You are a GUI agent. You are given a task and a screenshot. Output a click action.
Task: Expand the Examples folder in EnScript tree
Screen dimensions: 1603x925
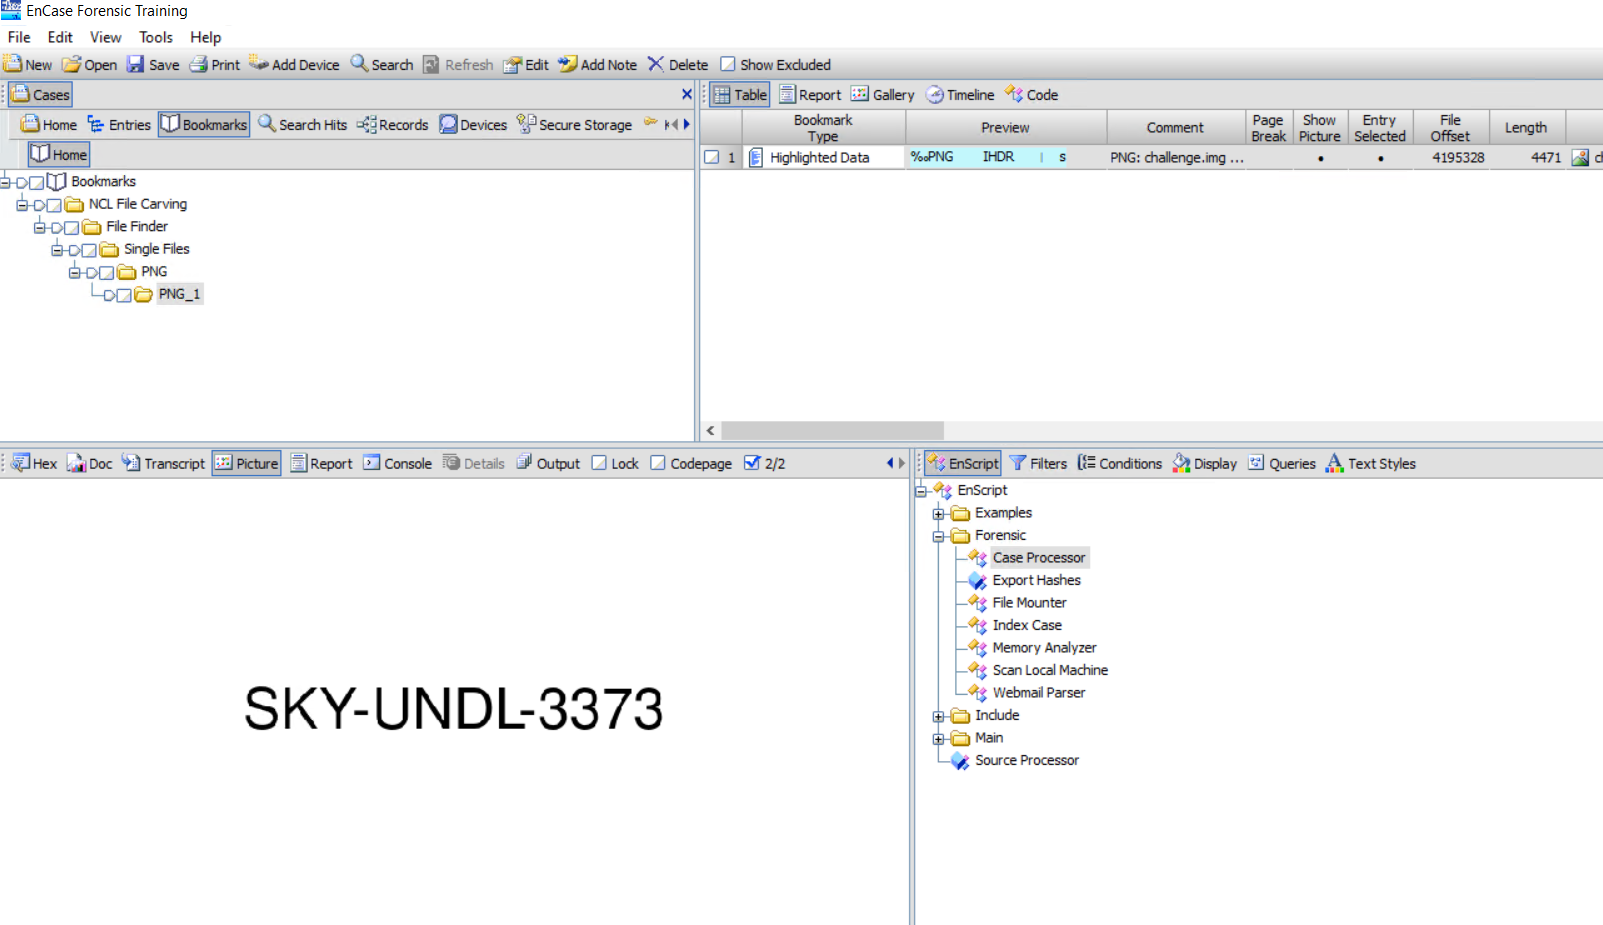pyautogui.click(x=938, y=514)
